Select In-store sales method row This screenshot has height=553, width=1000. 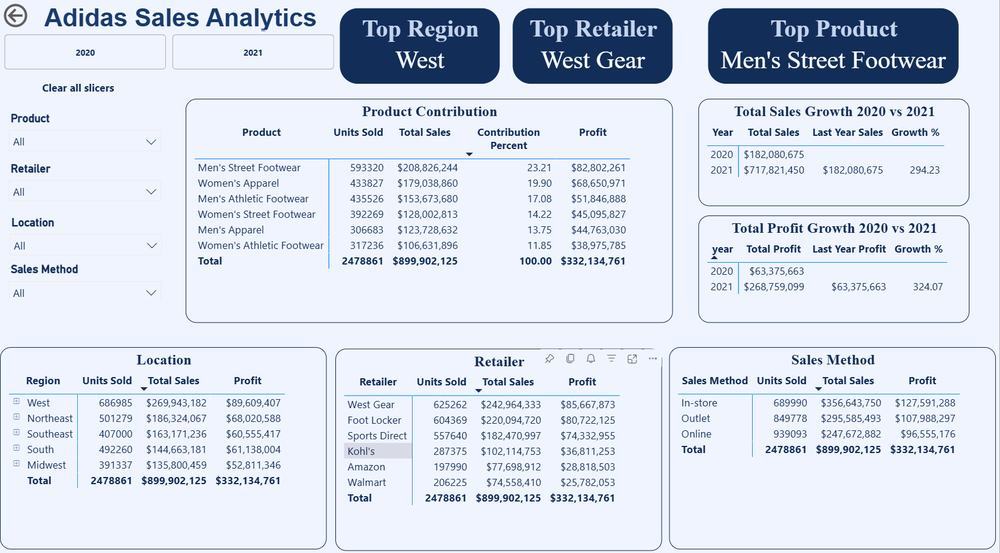pos(818,402)
